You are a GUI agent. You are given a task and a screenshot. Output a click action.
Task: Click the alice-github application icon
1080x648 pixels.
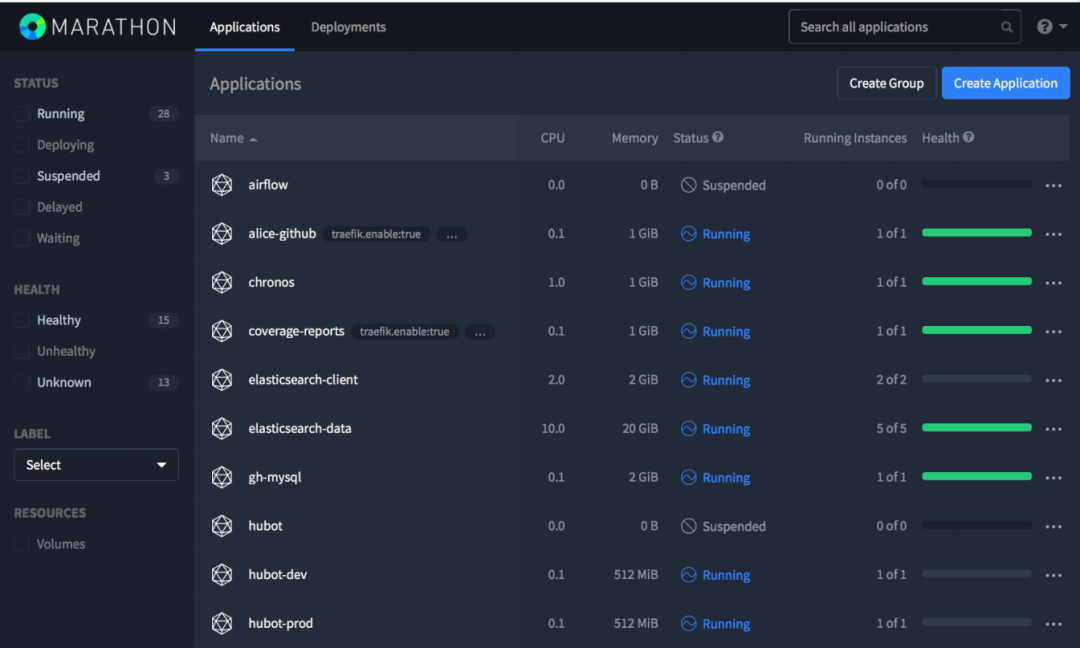[222, 233]
